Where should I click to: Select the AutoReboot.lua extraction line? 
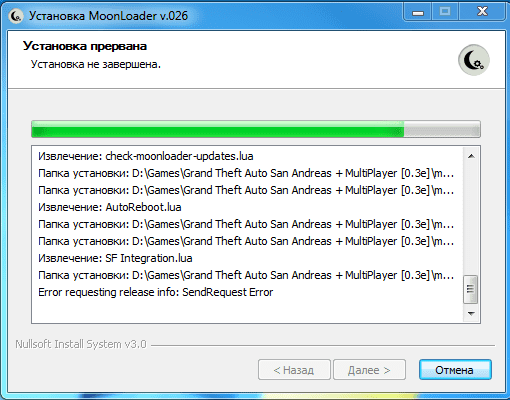pos(110,207)
